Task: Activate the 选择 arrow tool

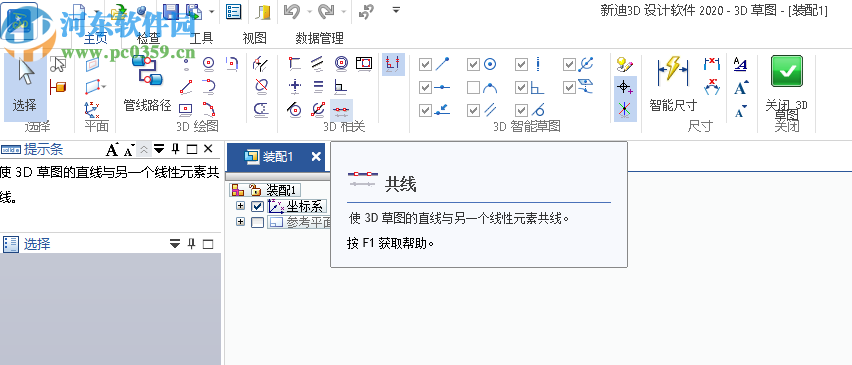Action: point(25,87)
